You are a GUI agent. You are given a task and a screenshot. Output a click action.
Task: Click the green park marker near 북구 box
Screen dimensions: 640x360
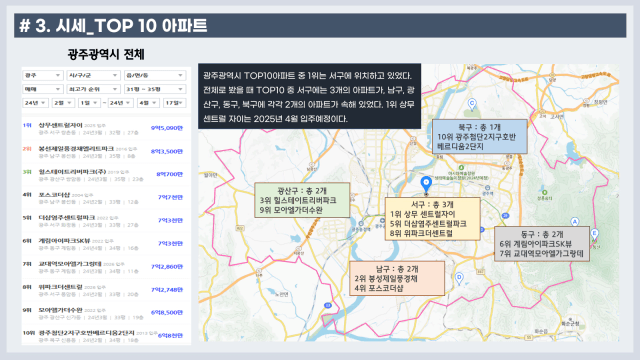click(461, 168)
